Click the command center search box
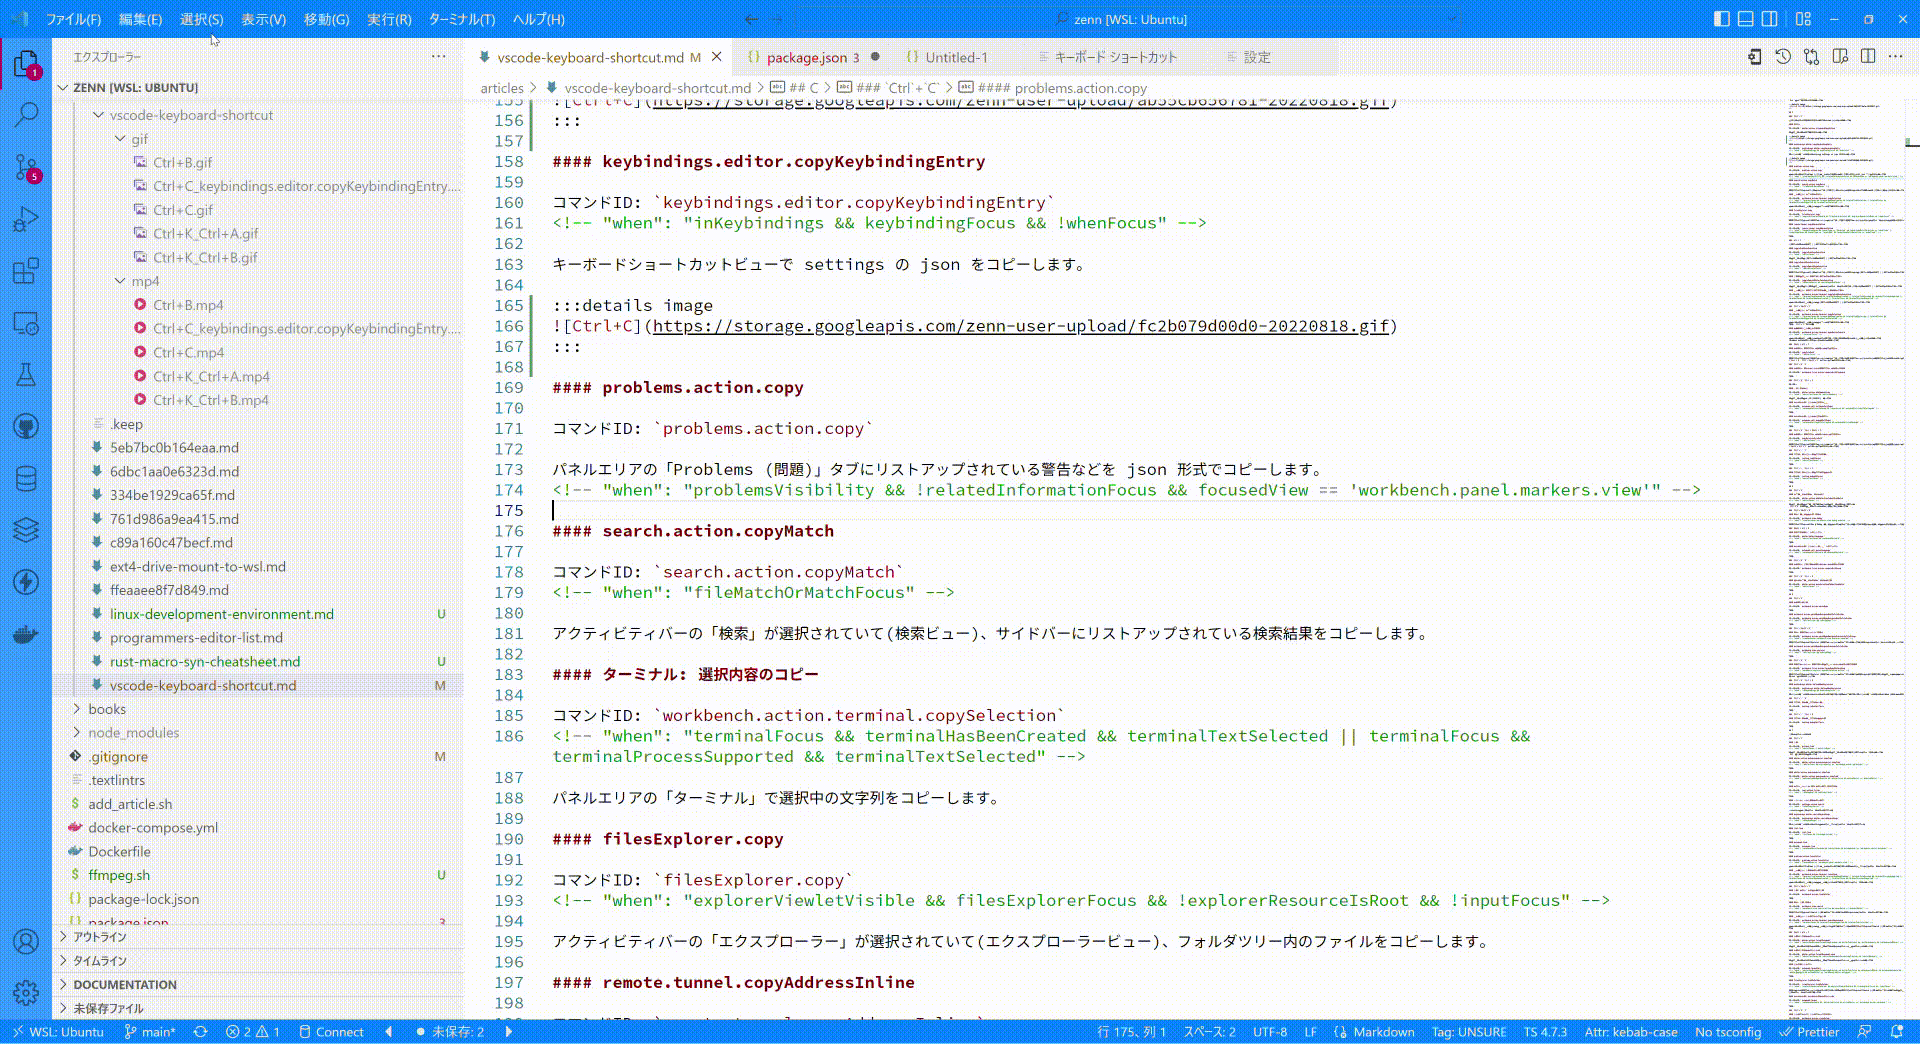Screen dimensions: 1920x1044 click(x=1129, y=19)
